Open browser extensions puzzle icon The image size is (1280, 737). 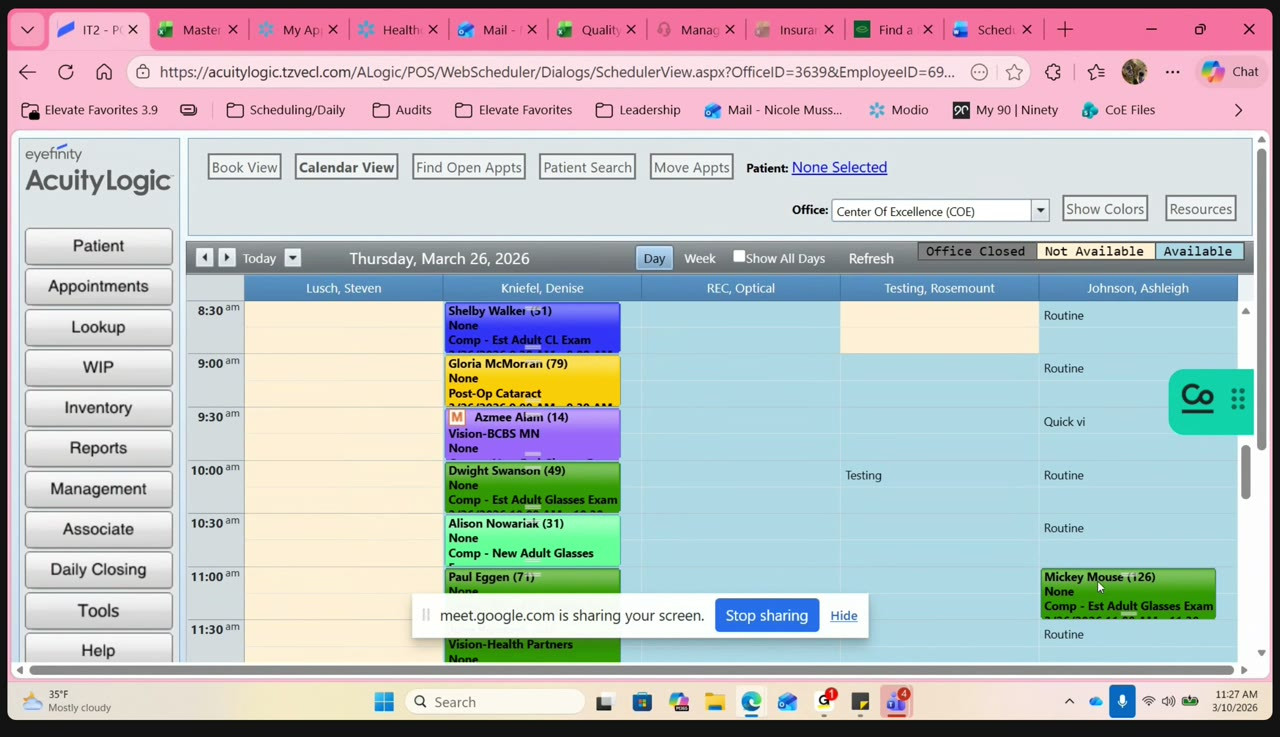click(1053, 72)
